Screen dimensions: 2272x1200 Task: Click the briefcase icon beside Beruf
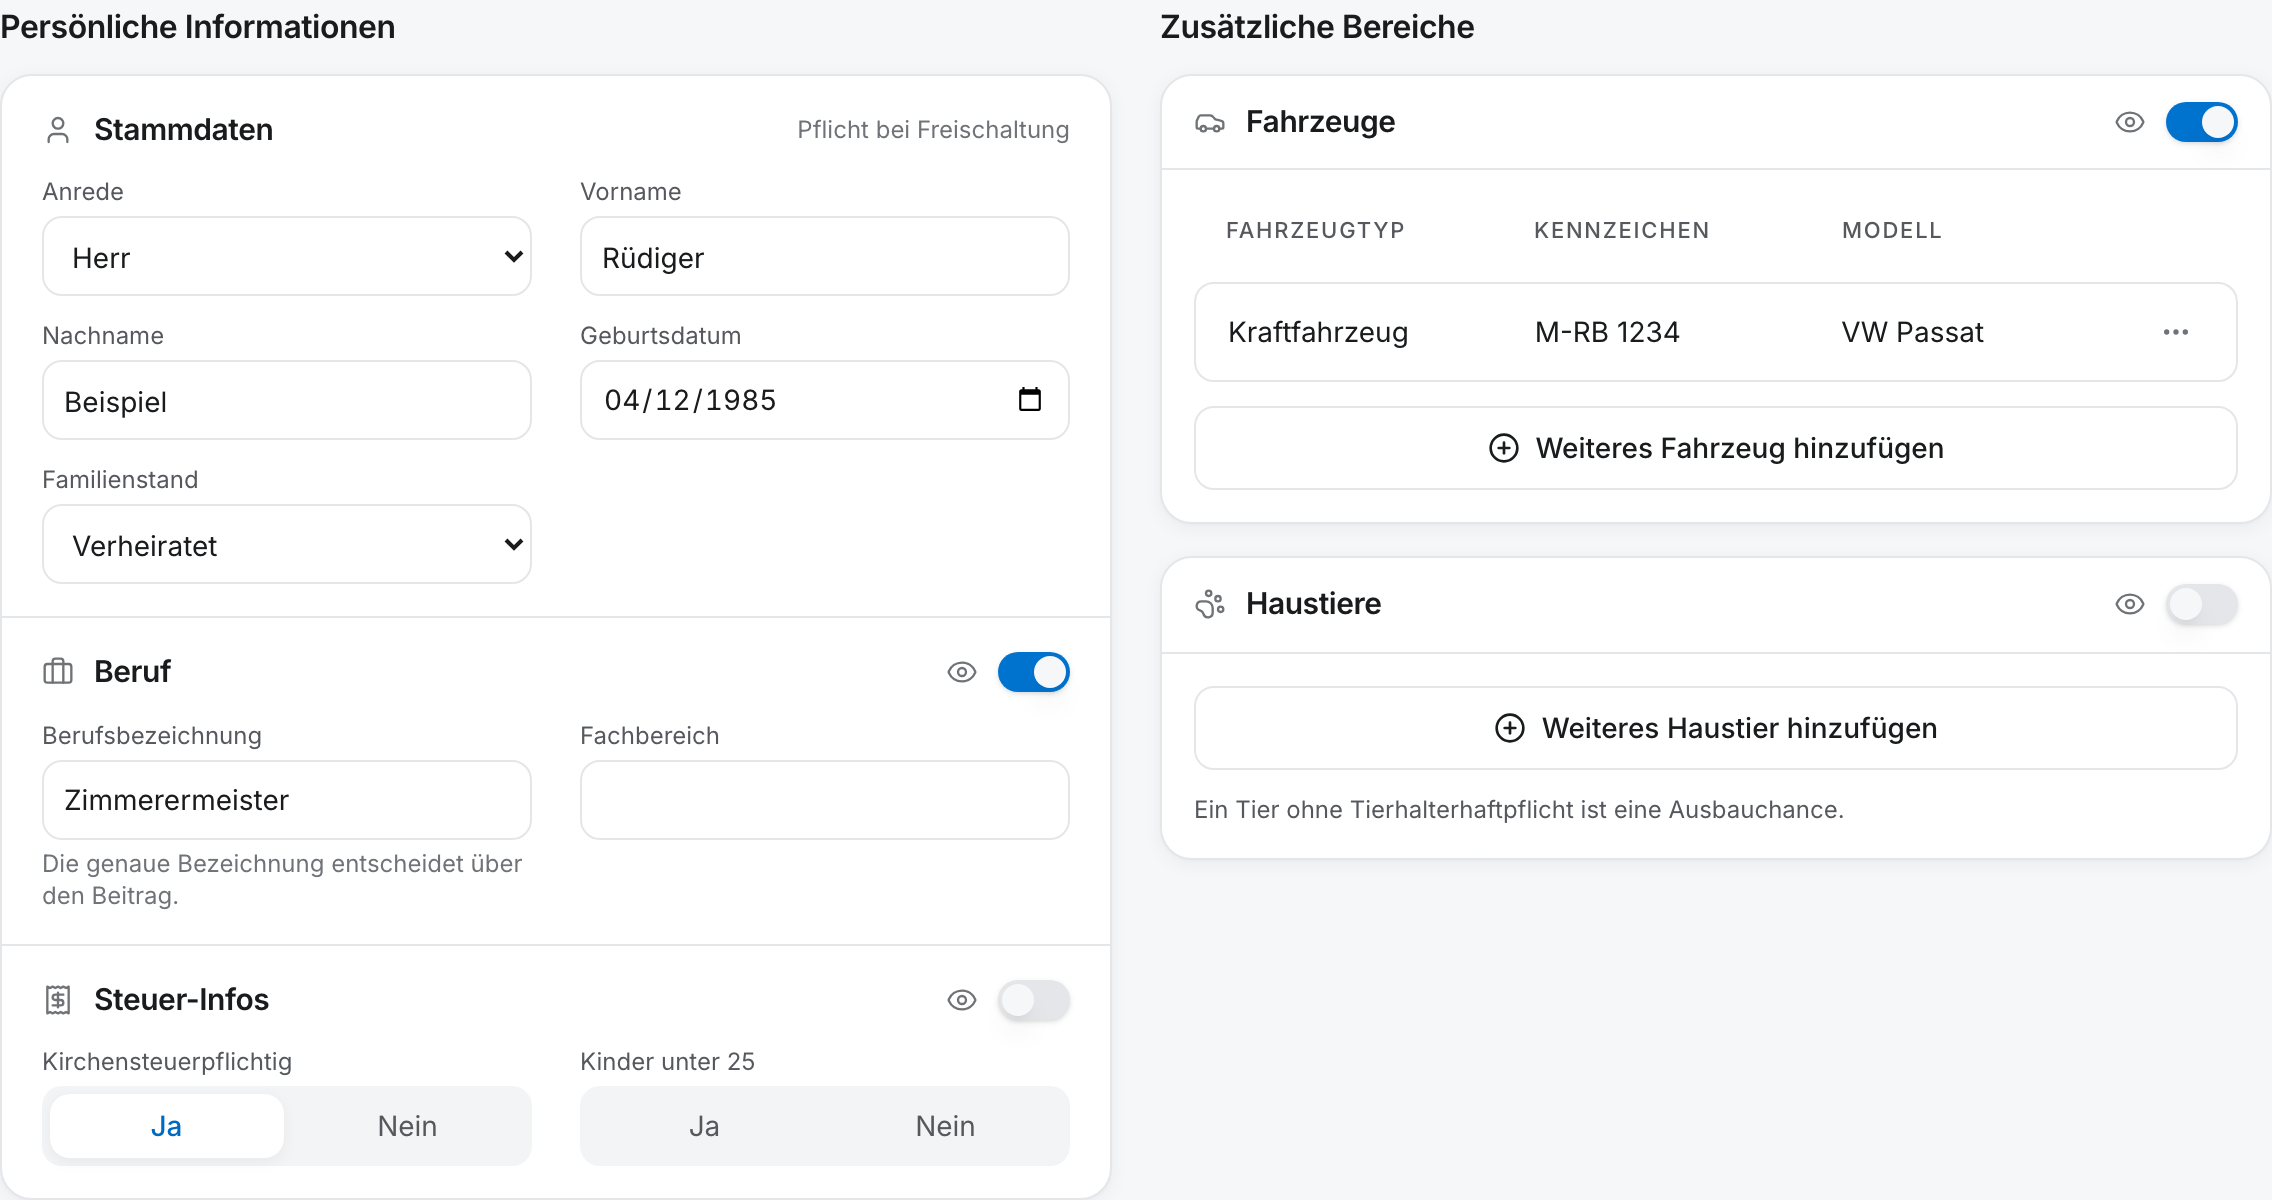click(x=58, y=671)
